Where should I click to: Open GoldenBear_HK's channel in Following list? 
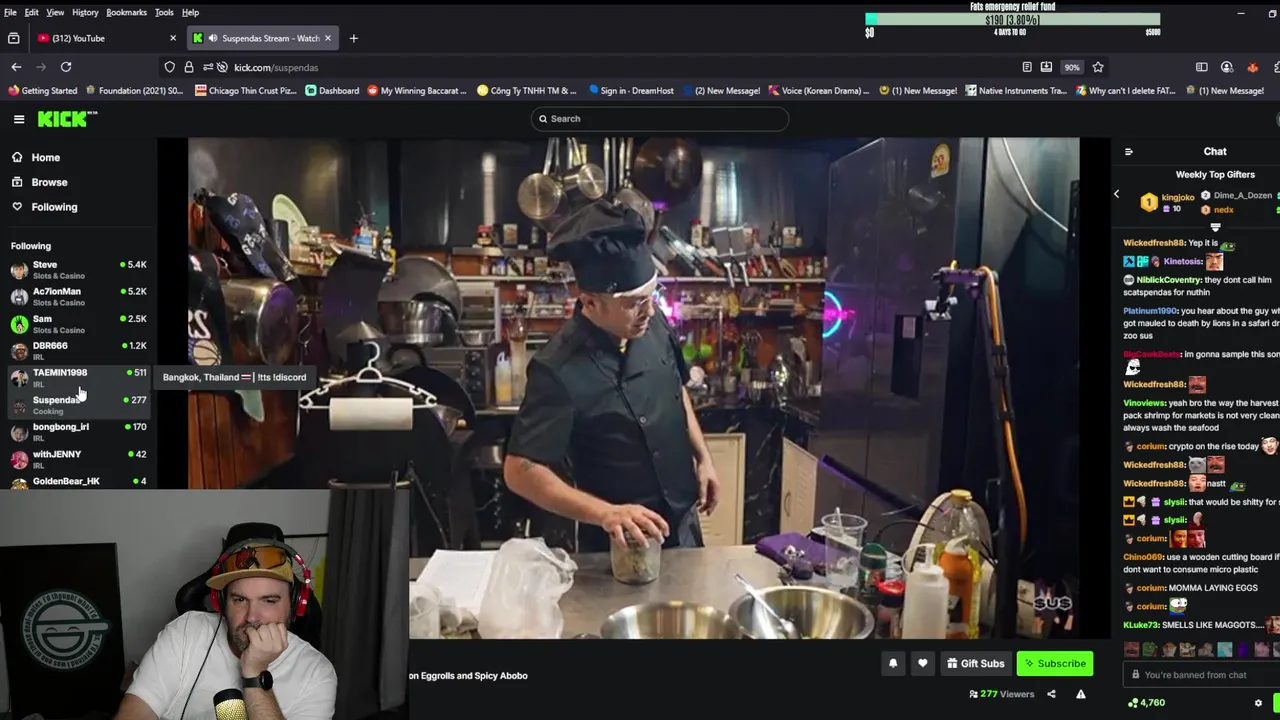(78, 481)
